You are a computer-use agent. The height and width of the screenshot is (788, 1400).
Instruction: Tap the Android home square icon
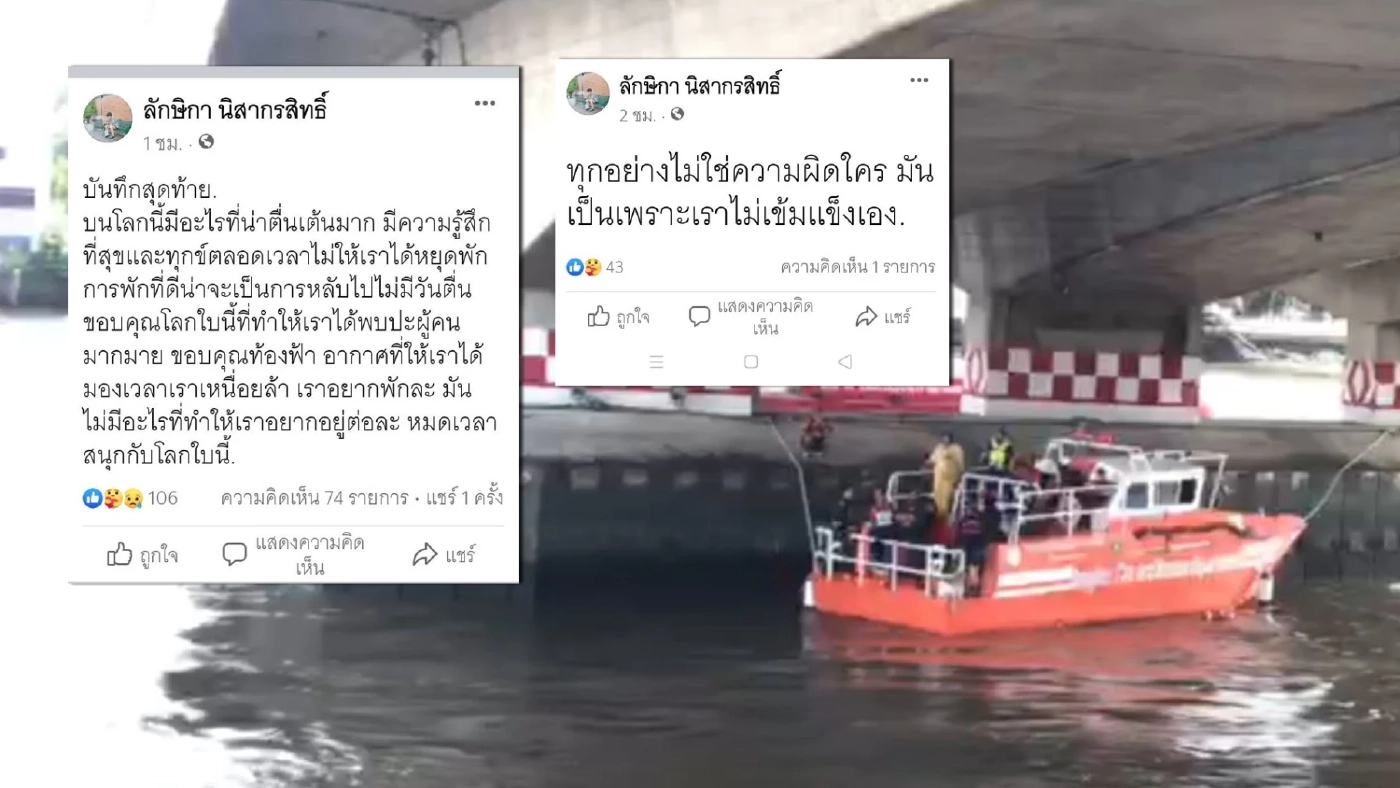tap(751, 362)
